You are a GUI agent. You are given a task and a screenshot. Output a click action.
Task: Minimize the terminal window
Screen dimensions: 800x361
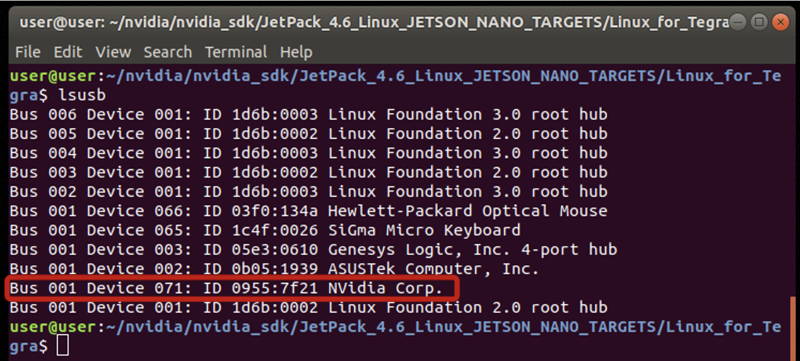(738, 22)
